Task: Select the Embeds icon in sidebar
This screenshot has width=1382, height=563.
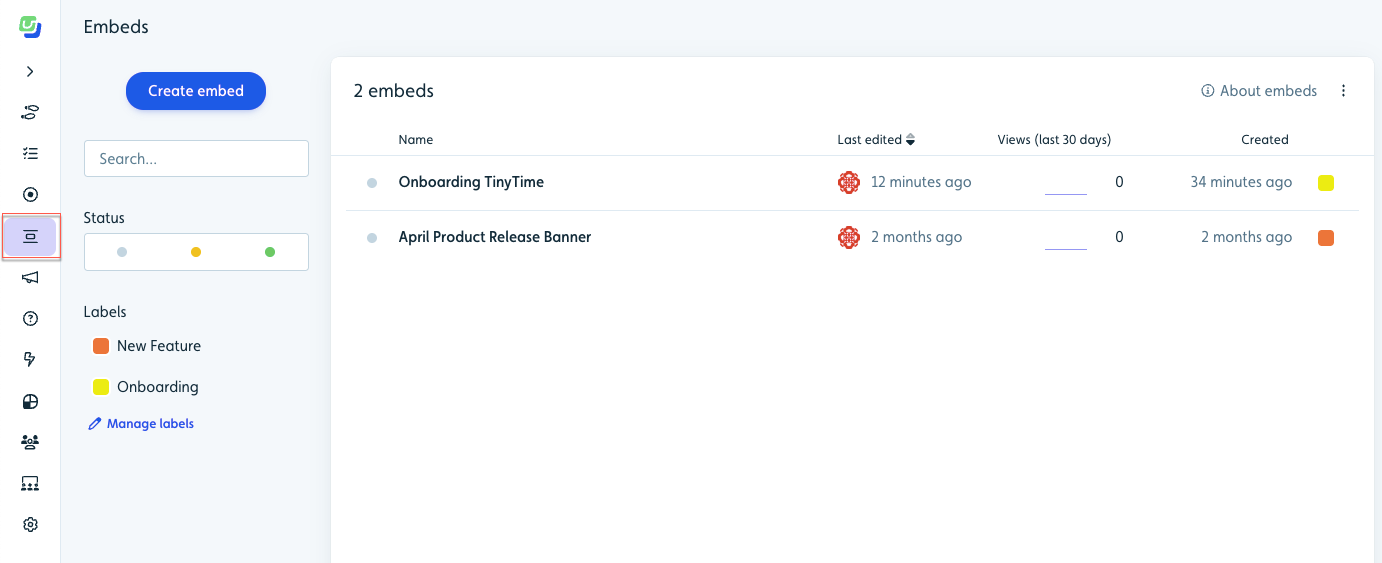Action: (x=30, y=236)
